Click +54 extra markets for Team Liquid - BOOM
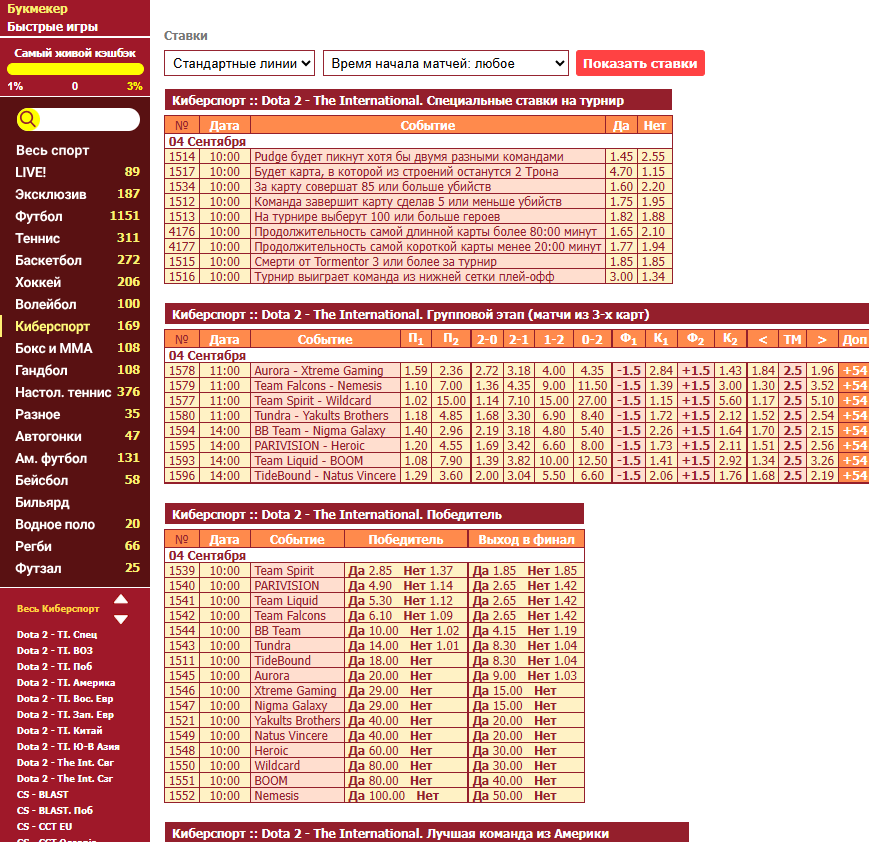 (854, 461)
